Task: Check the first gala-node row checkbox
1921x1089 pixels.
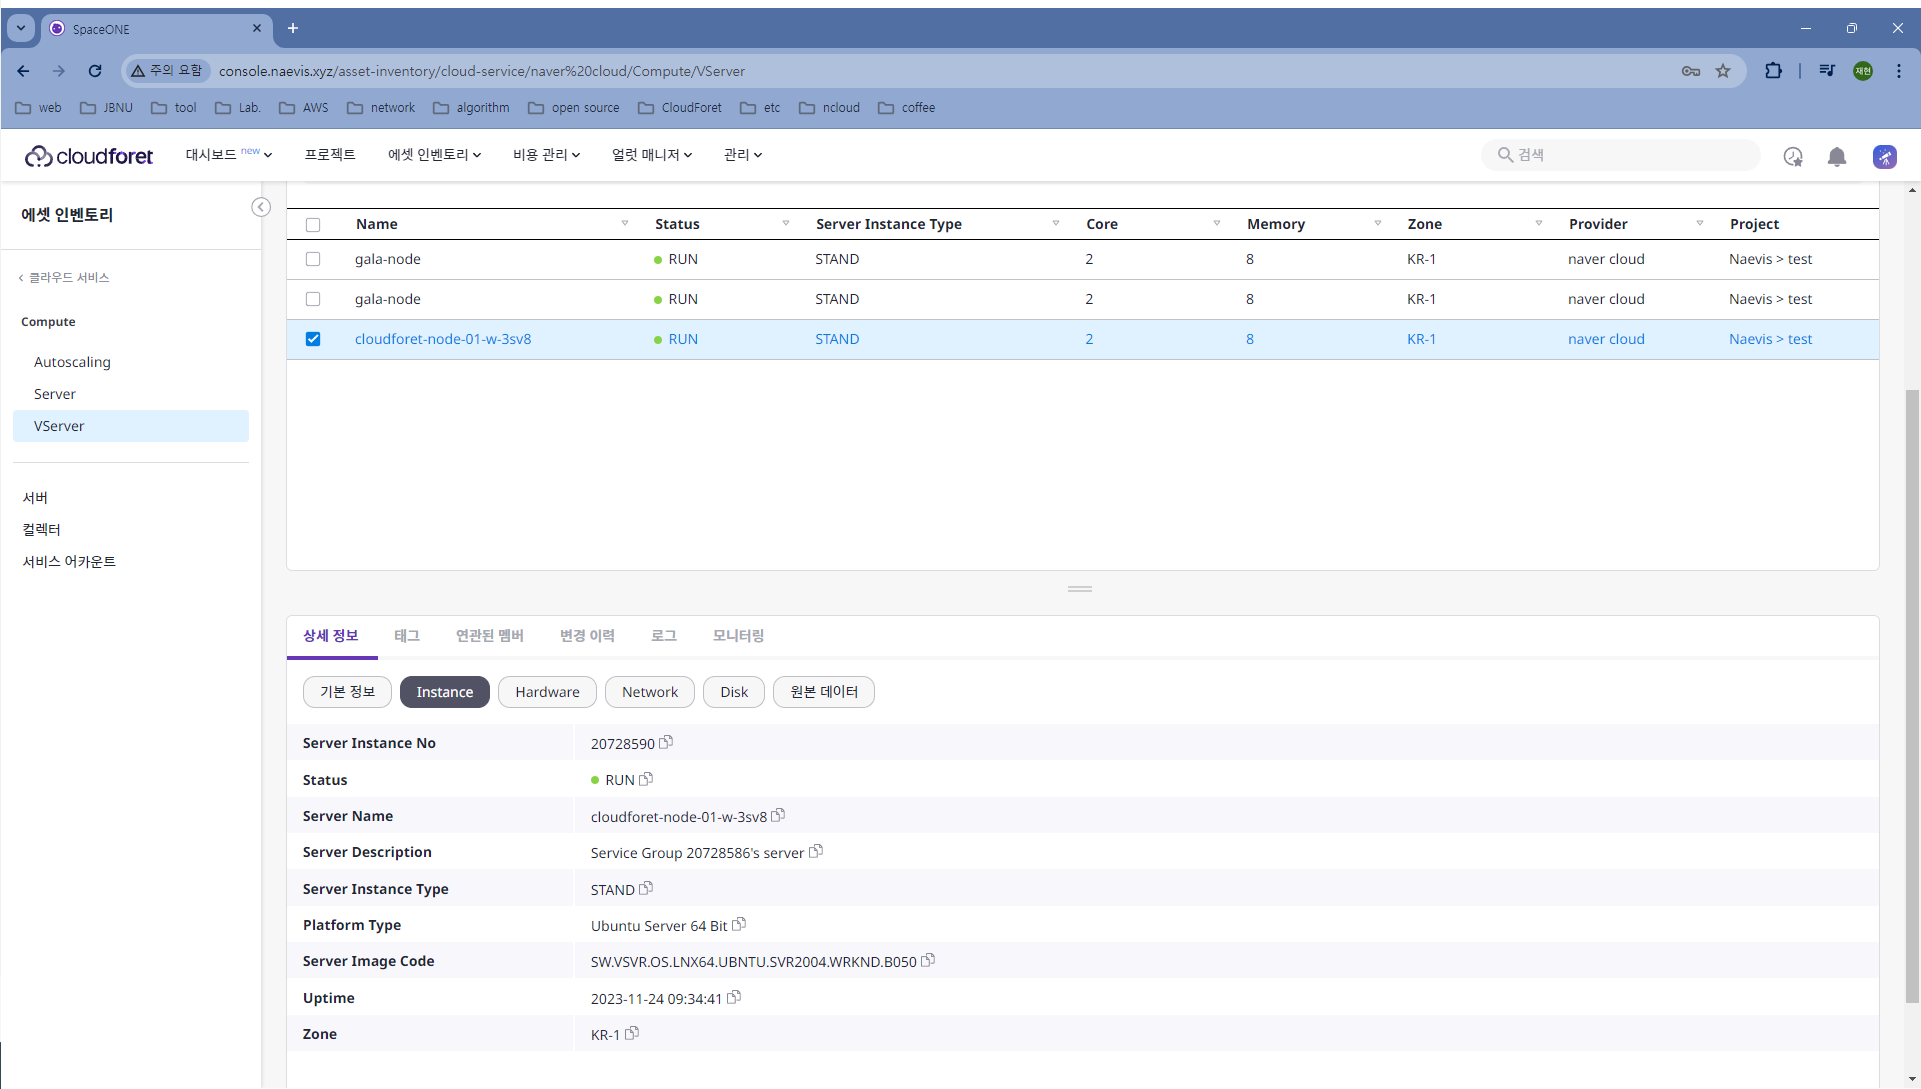Action: click(x=313, y=259)
